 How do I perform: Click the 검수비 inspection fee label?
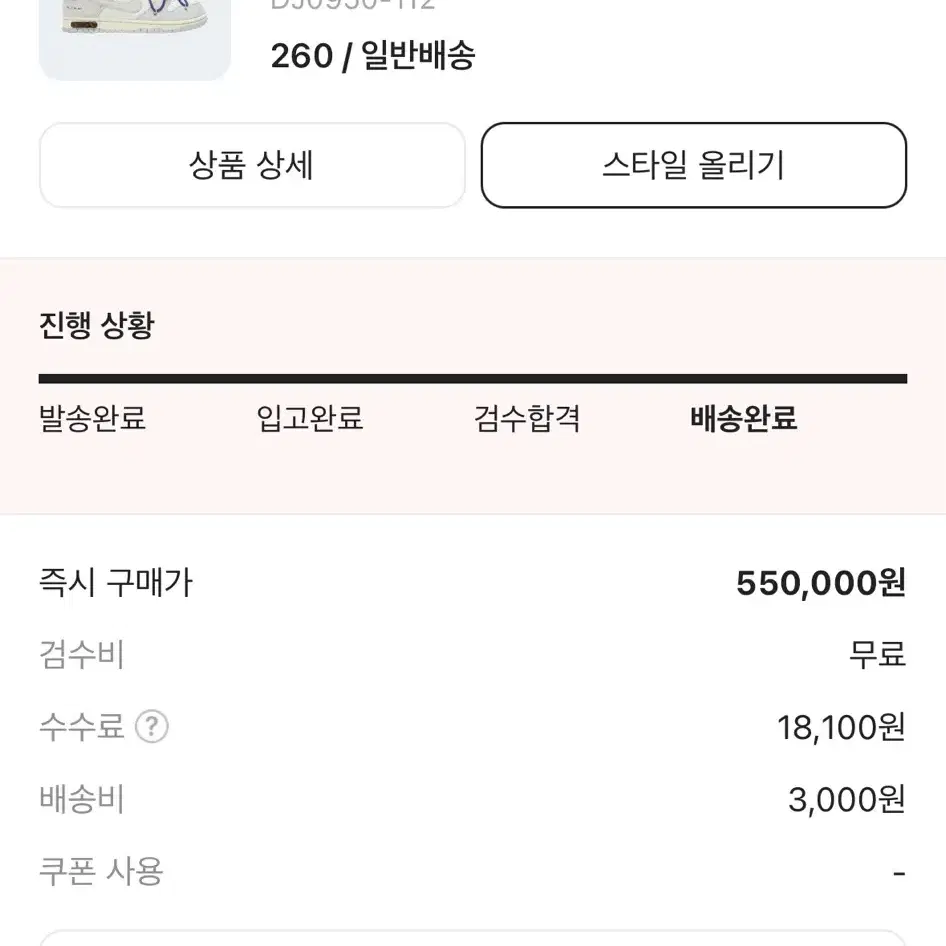click(81, 655)
